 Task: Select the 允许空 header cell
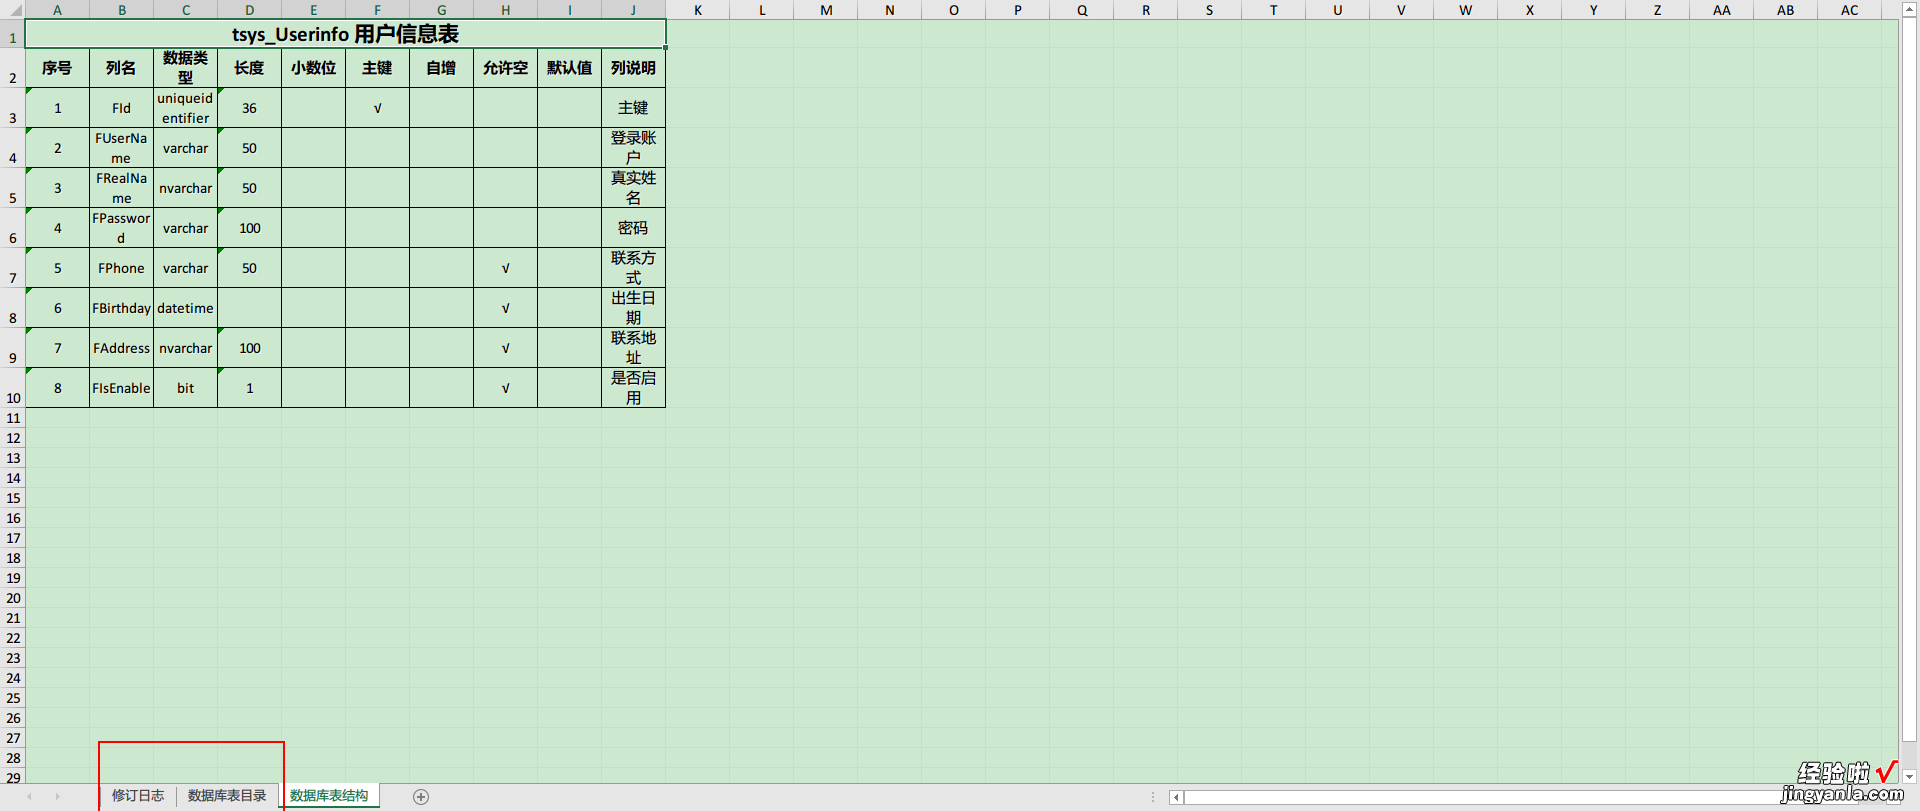pos(505,68)
